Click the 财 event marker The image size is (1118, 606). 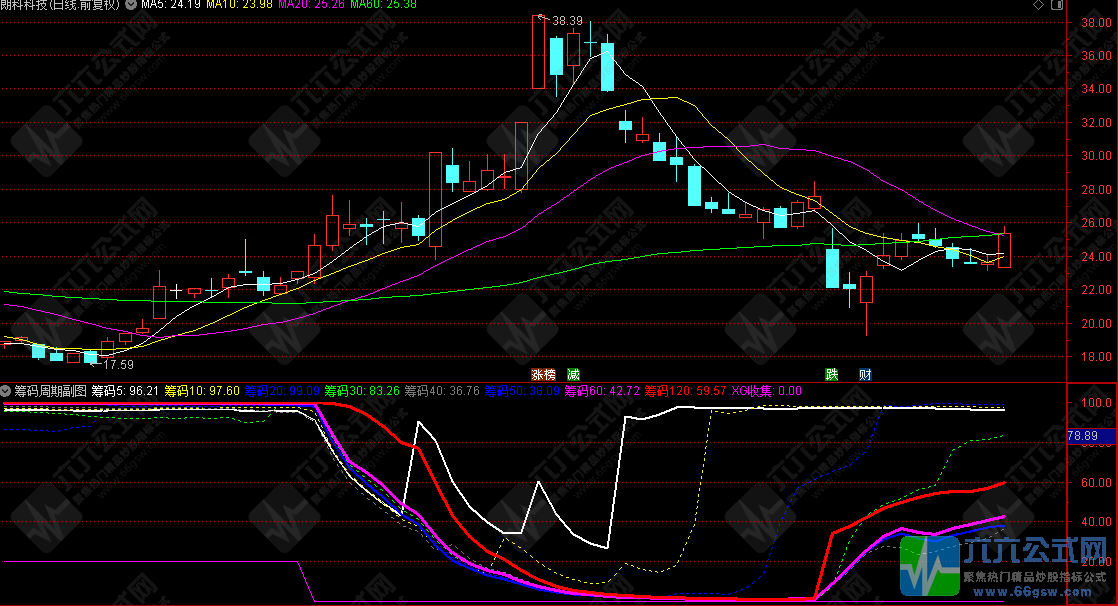864,374
